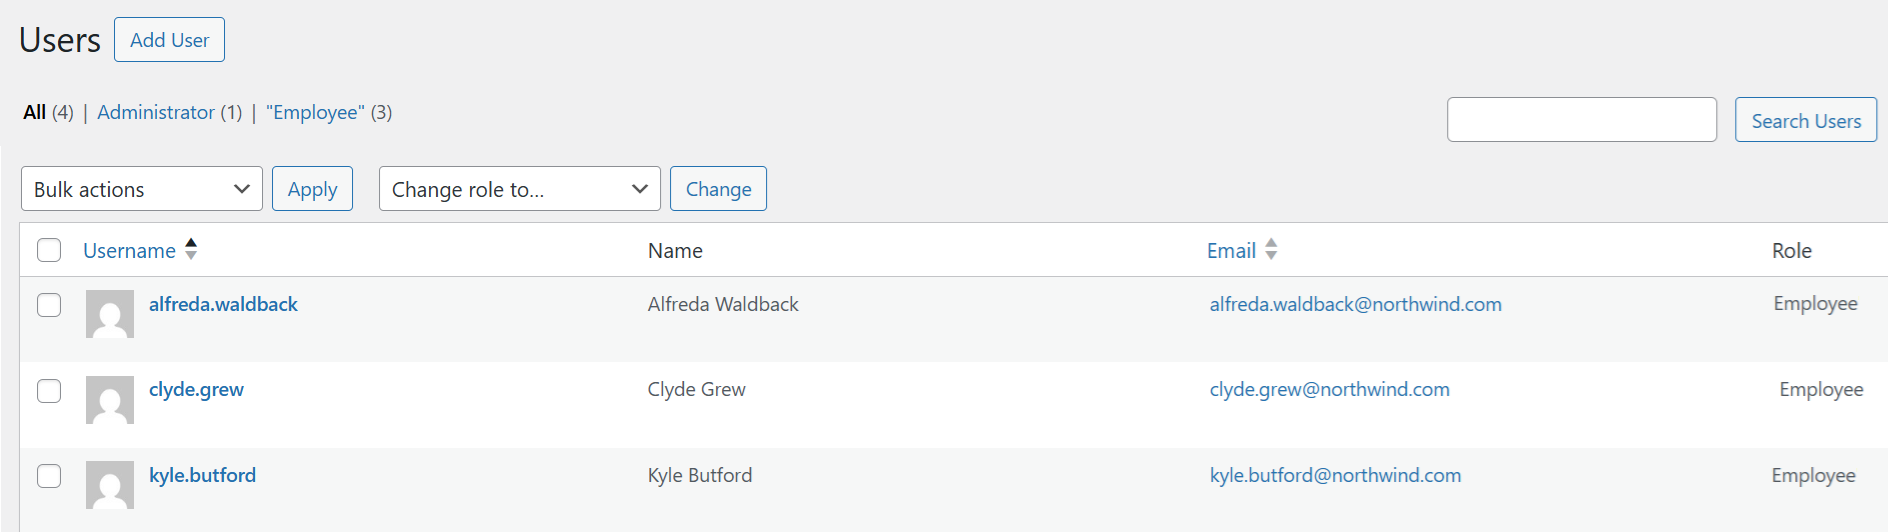Click the Change role button
This screenshot has width=1888, height=532.
tap(718, 189)
